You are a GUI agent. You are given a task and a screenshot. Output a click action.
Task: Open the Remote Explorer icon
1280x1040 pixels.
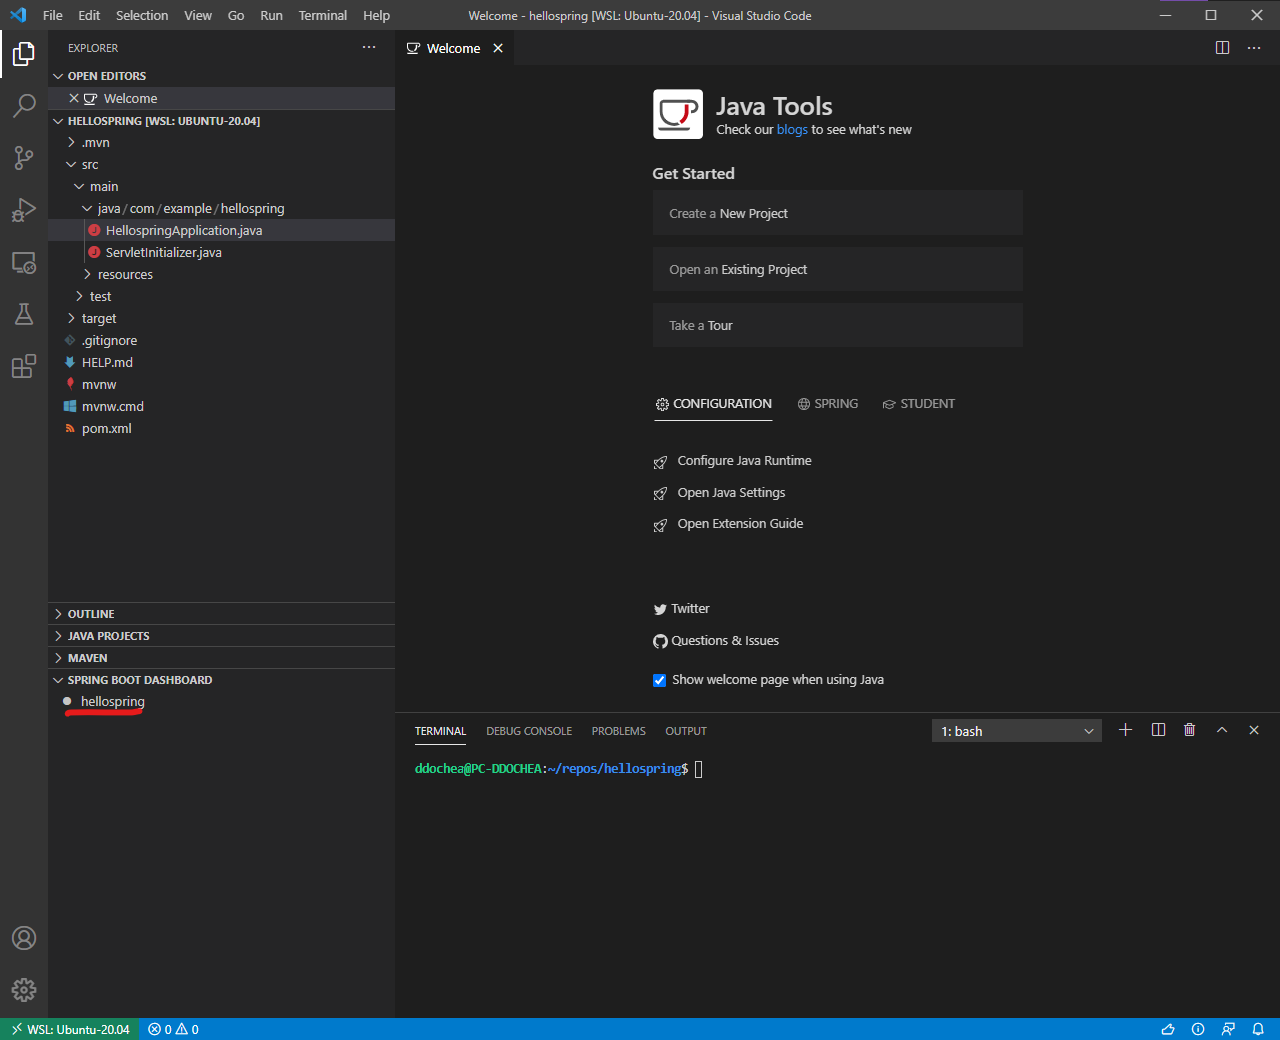[24, 263]
